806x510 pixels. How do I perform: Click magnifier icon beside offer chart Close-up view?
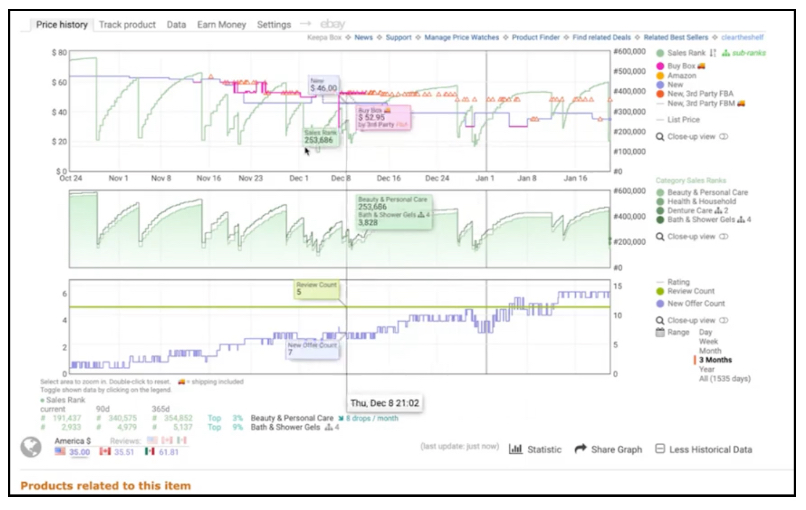(660, 321)
